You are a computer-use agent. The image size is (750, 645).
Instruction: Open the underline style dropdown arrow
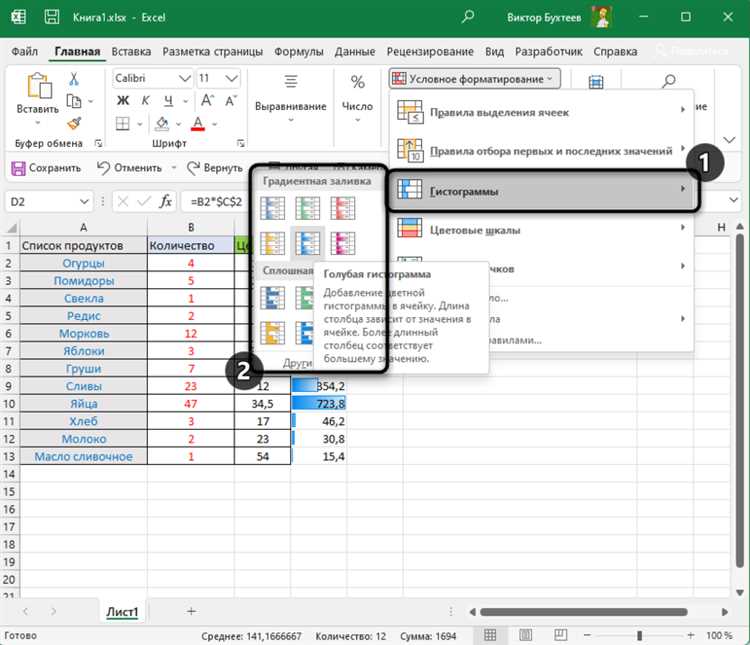click(x=186, y=101)
